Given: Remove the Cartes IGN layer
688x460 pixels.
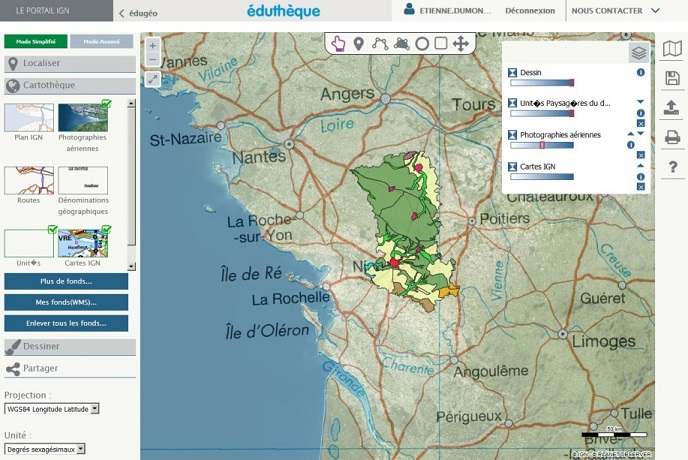Looking at the screenshot, I should click(x=641, y=187).
